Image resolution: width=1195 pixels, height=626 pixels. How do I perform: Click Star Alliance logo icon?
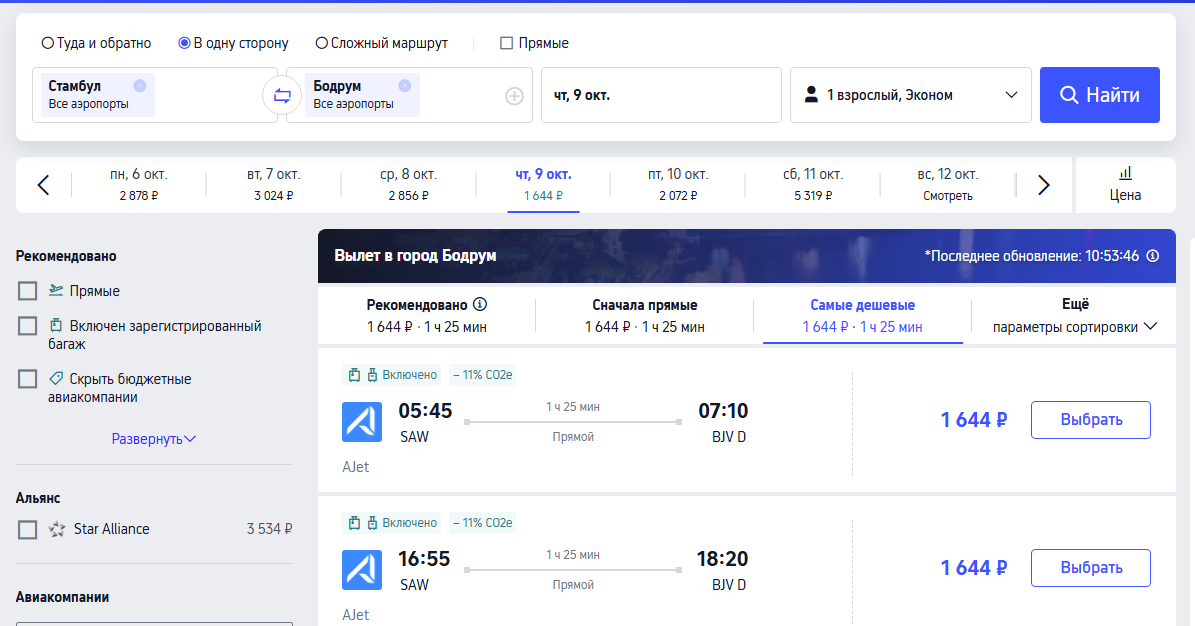point(56,529)
